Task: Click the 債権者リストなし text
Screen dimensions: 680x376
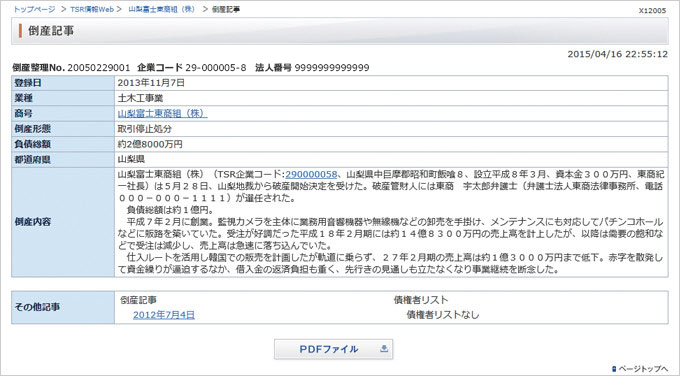Action: click(x=443, y=315)
